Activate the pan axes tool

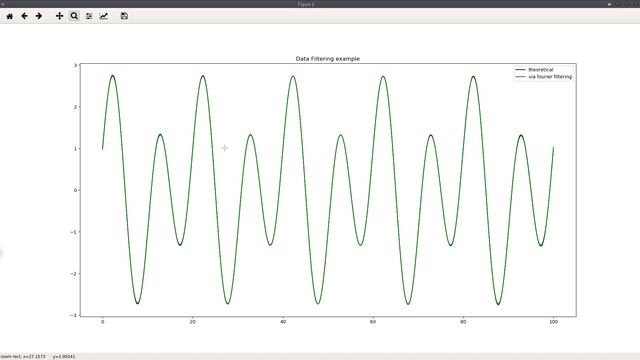click(x=60, y=16)
